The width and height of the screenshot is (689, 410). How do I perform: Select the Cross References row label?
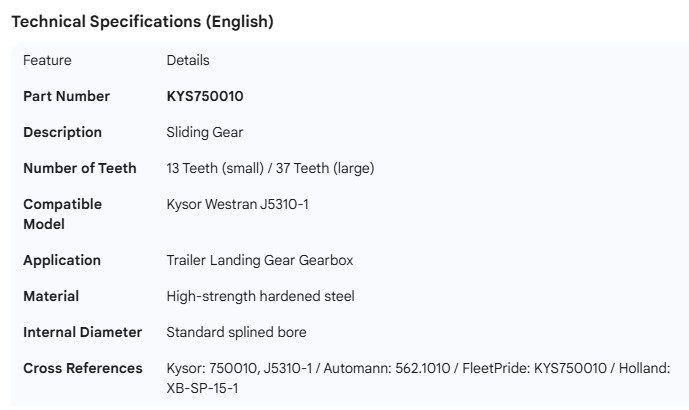point(83,368)
